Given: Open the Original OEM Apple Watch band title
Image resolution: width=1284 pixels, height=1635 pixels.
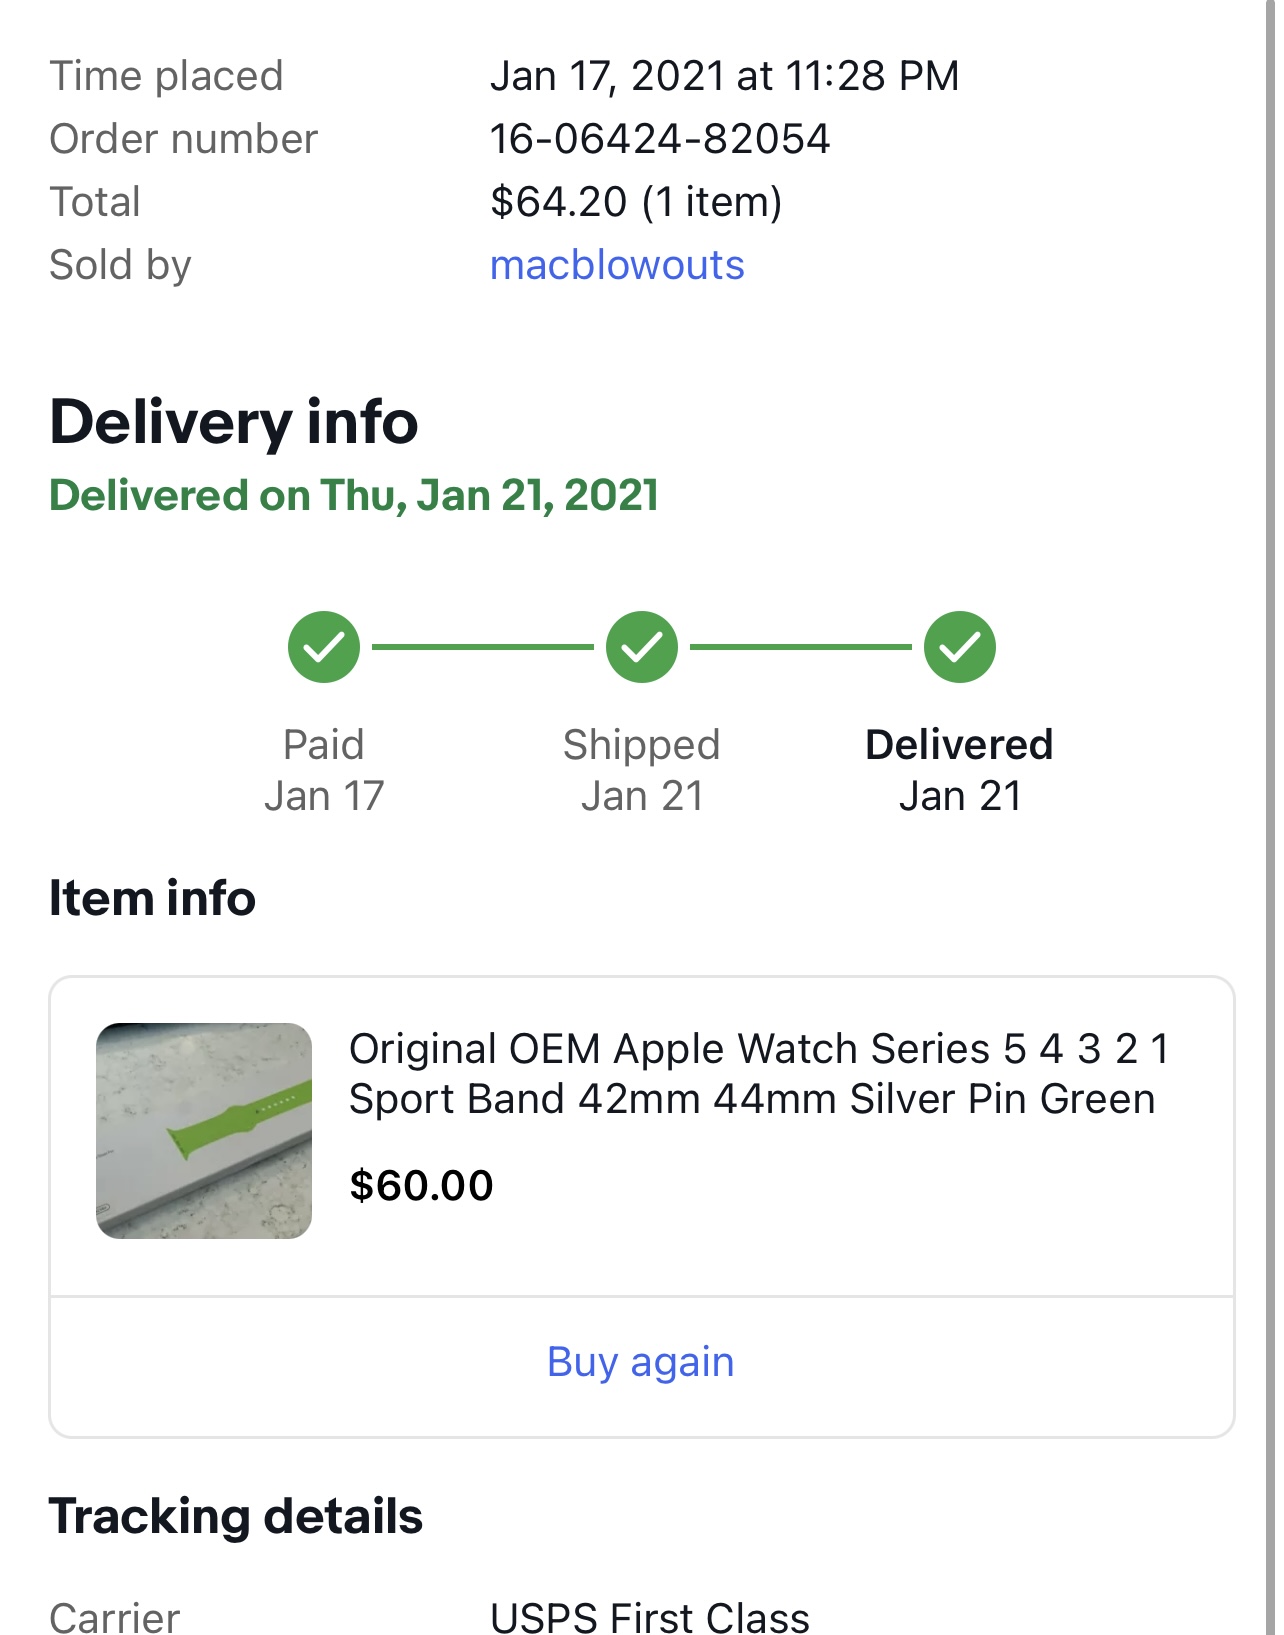Looking at the screenshot, I should (x=759, y=1074).
